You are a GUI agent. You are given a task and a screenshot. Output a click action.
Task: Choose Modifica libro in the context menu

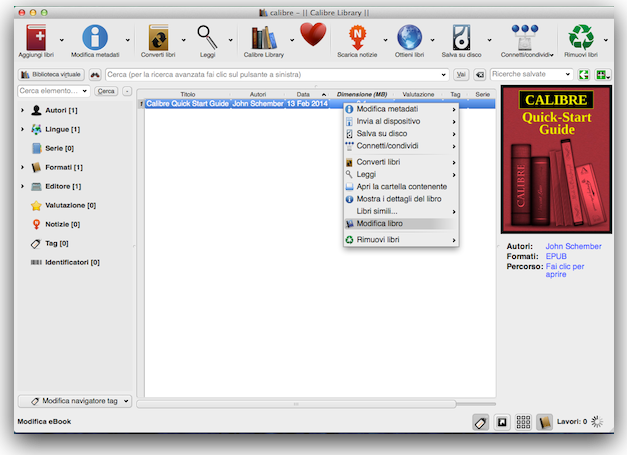401,224
